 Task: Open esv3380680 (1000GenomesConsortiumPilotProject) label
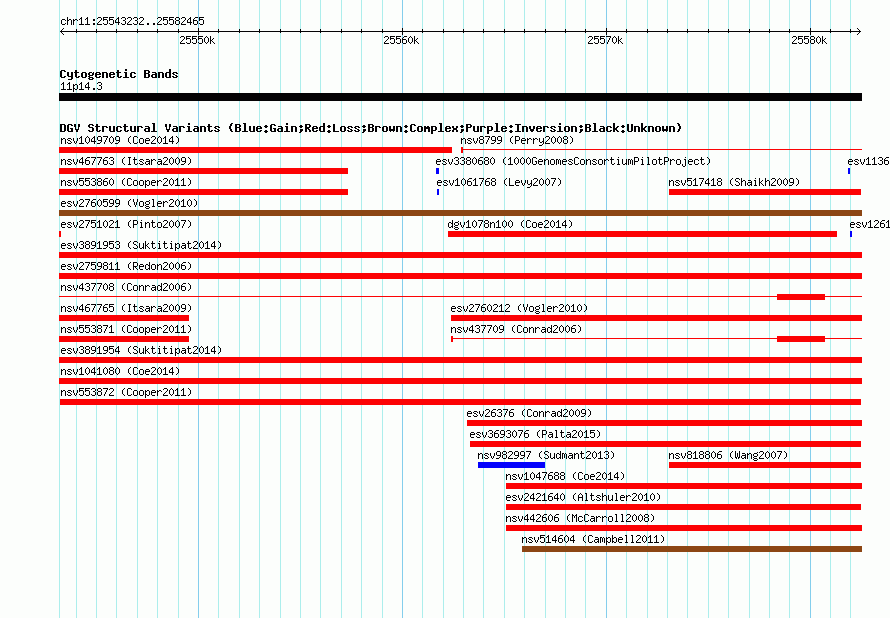click(573, 161)
